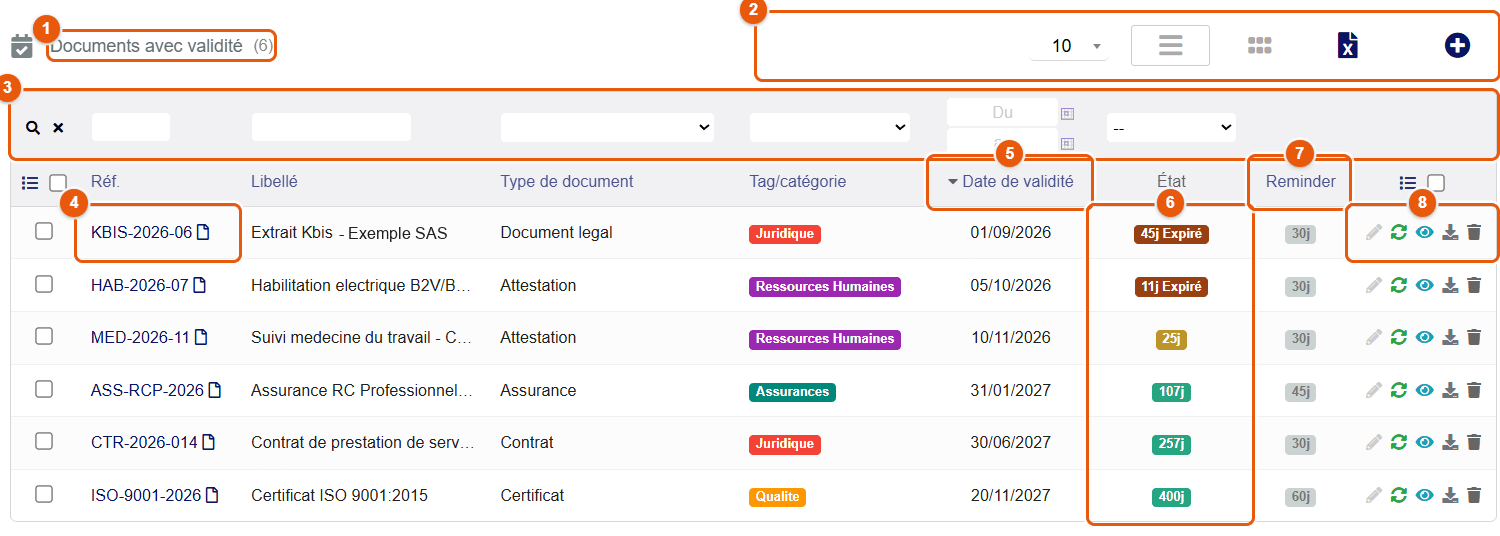Tick the select-all checkbox in right header

point(1436,183)
